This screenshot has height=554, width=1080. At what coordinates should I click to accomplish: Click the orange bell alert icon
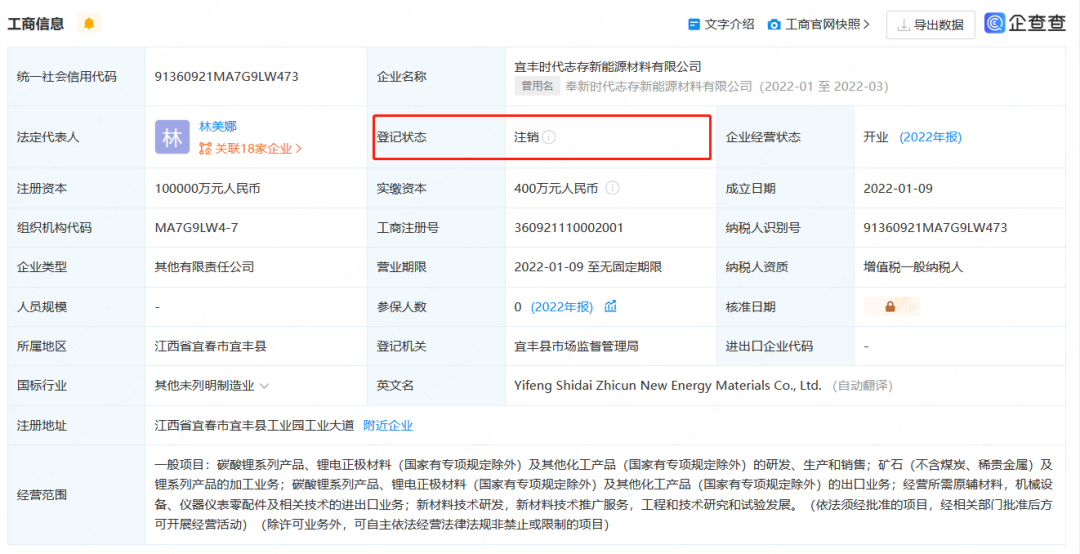pyautogui.click(x=89, y=23)
